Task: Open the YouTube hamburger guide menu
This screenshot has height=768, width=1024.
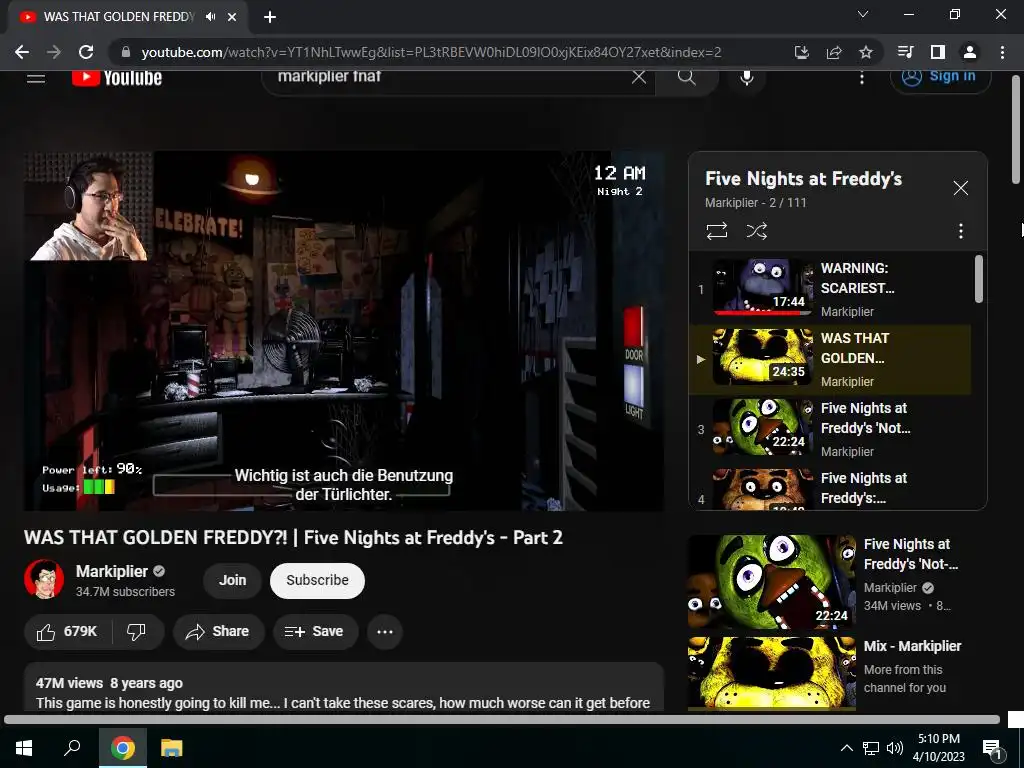Action: point(36,78)
